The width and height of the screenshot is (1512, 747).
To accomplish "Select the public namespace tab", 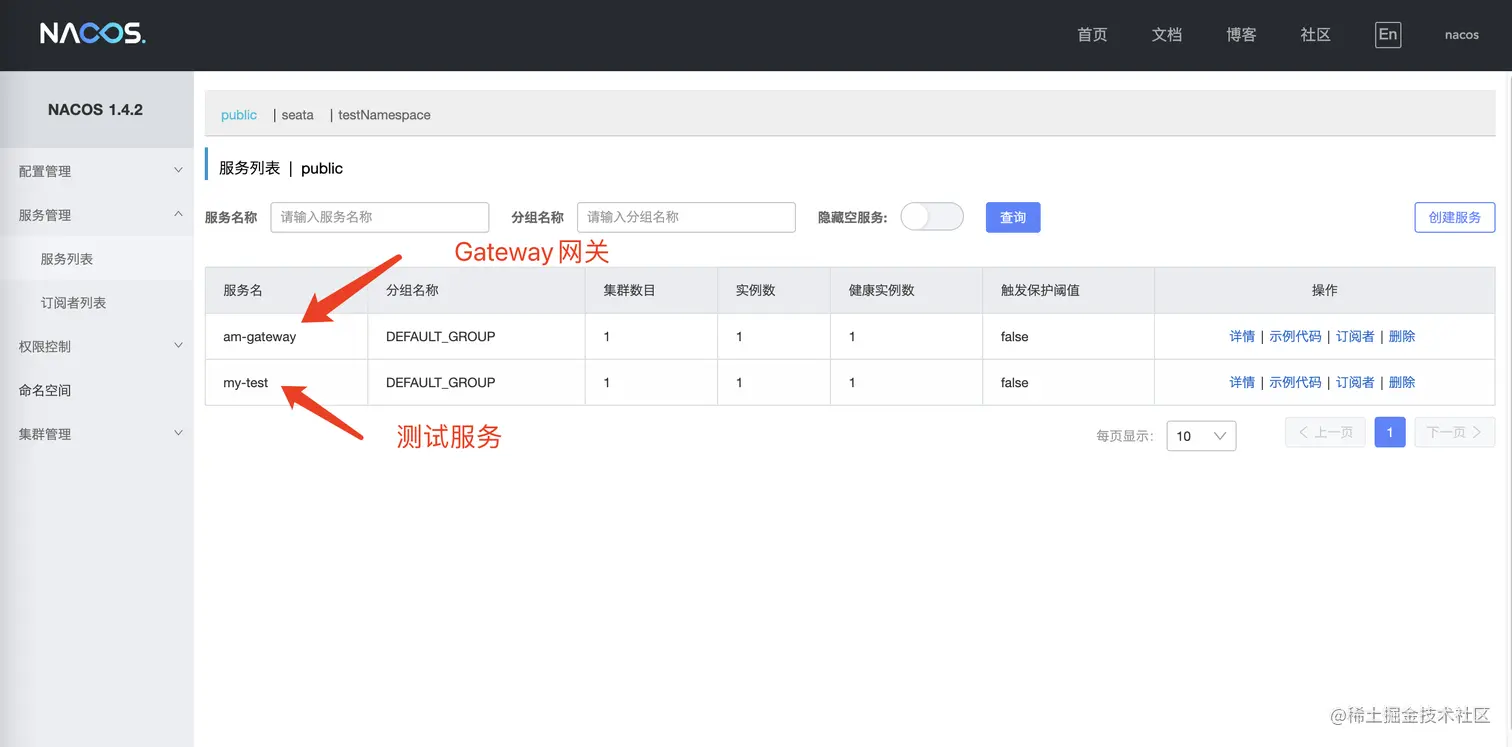I will [x=239, y=115].
